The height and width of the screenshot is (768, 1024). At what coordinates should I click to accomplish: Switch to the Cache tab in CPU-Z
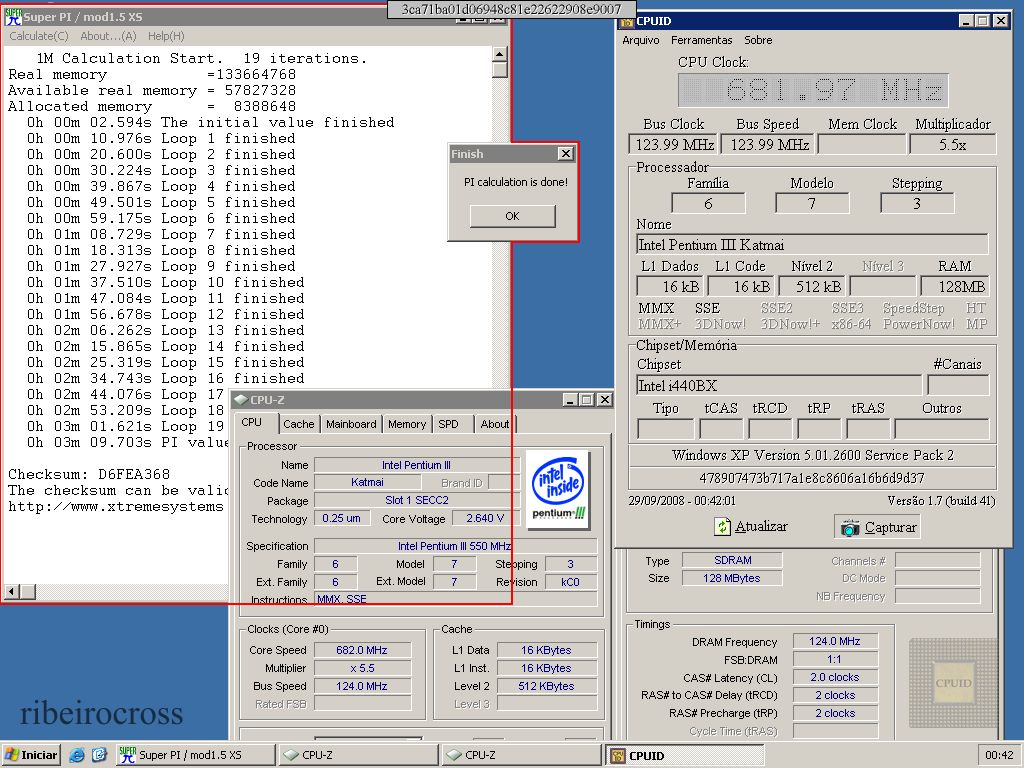(298, 424)
